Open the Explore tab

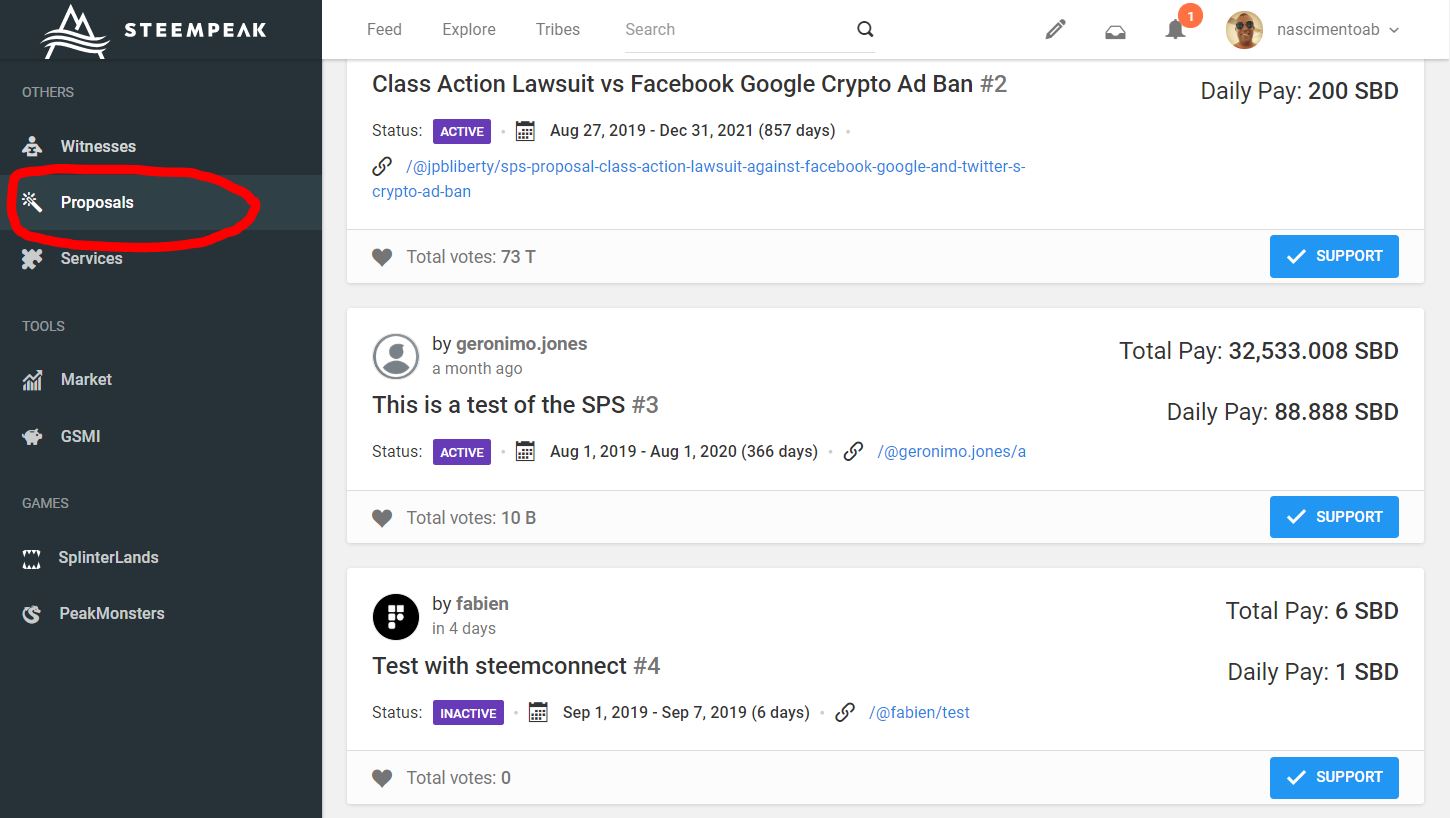coord(469,29)
